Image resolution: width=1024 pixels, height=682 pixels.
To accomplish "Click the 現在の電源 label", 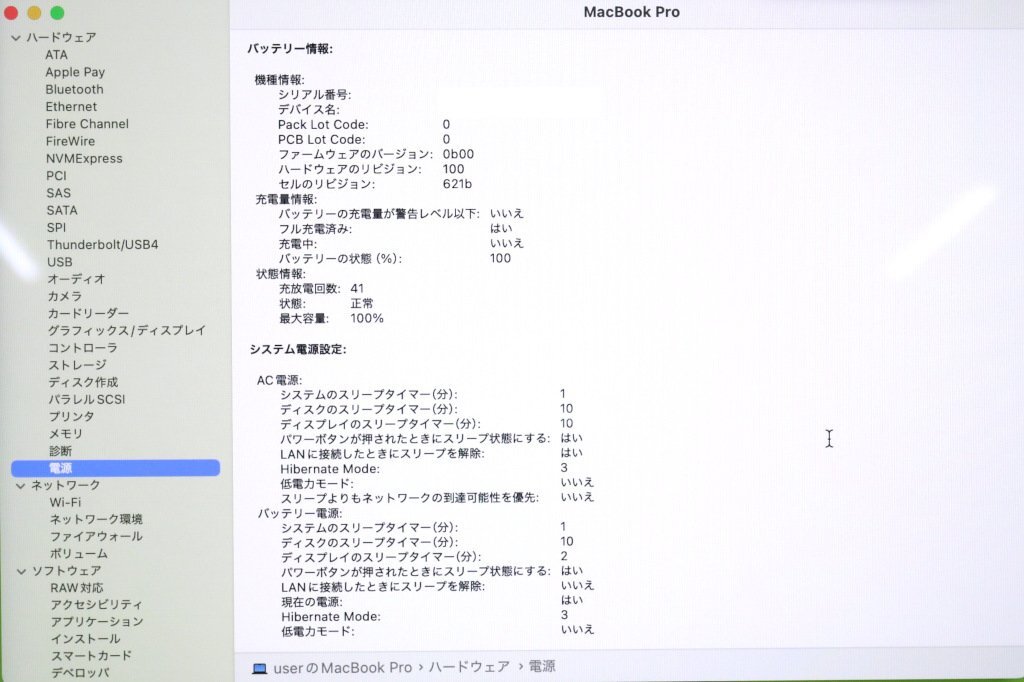I will pos(312,602).
